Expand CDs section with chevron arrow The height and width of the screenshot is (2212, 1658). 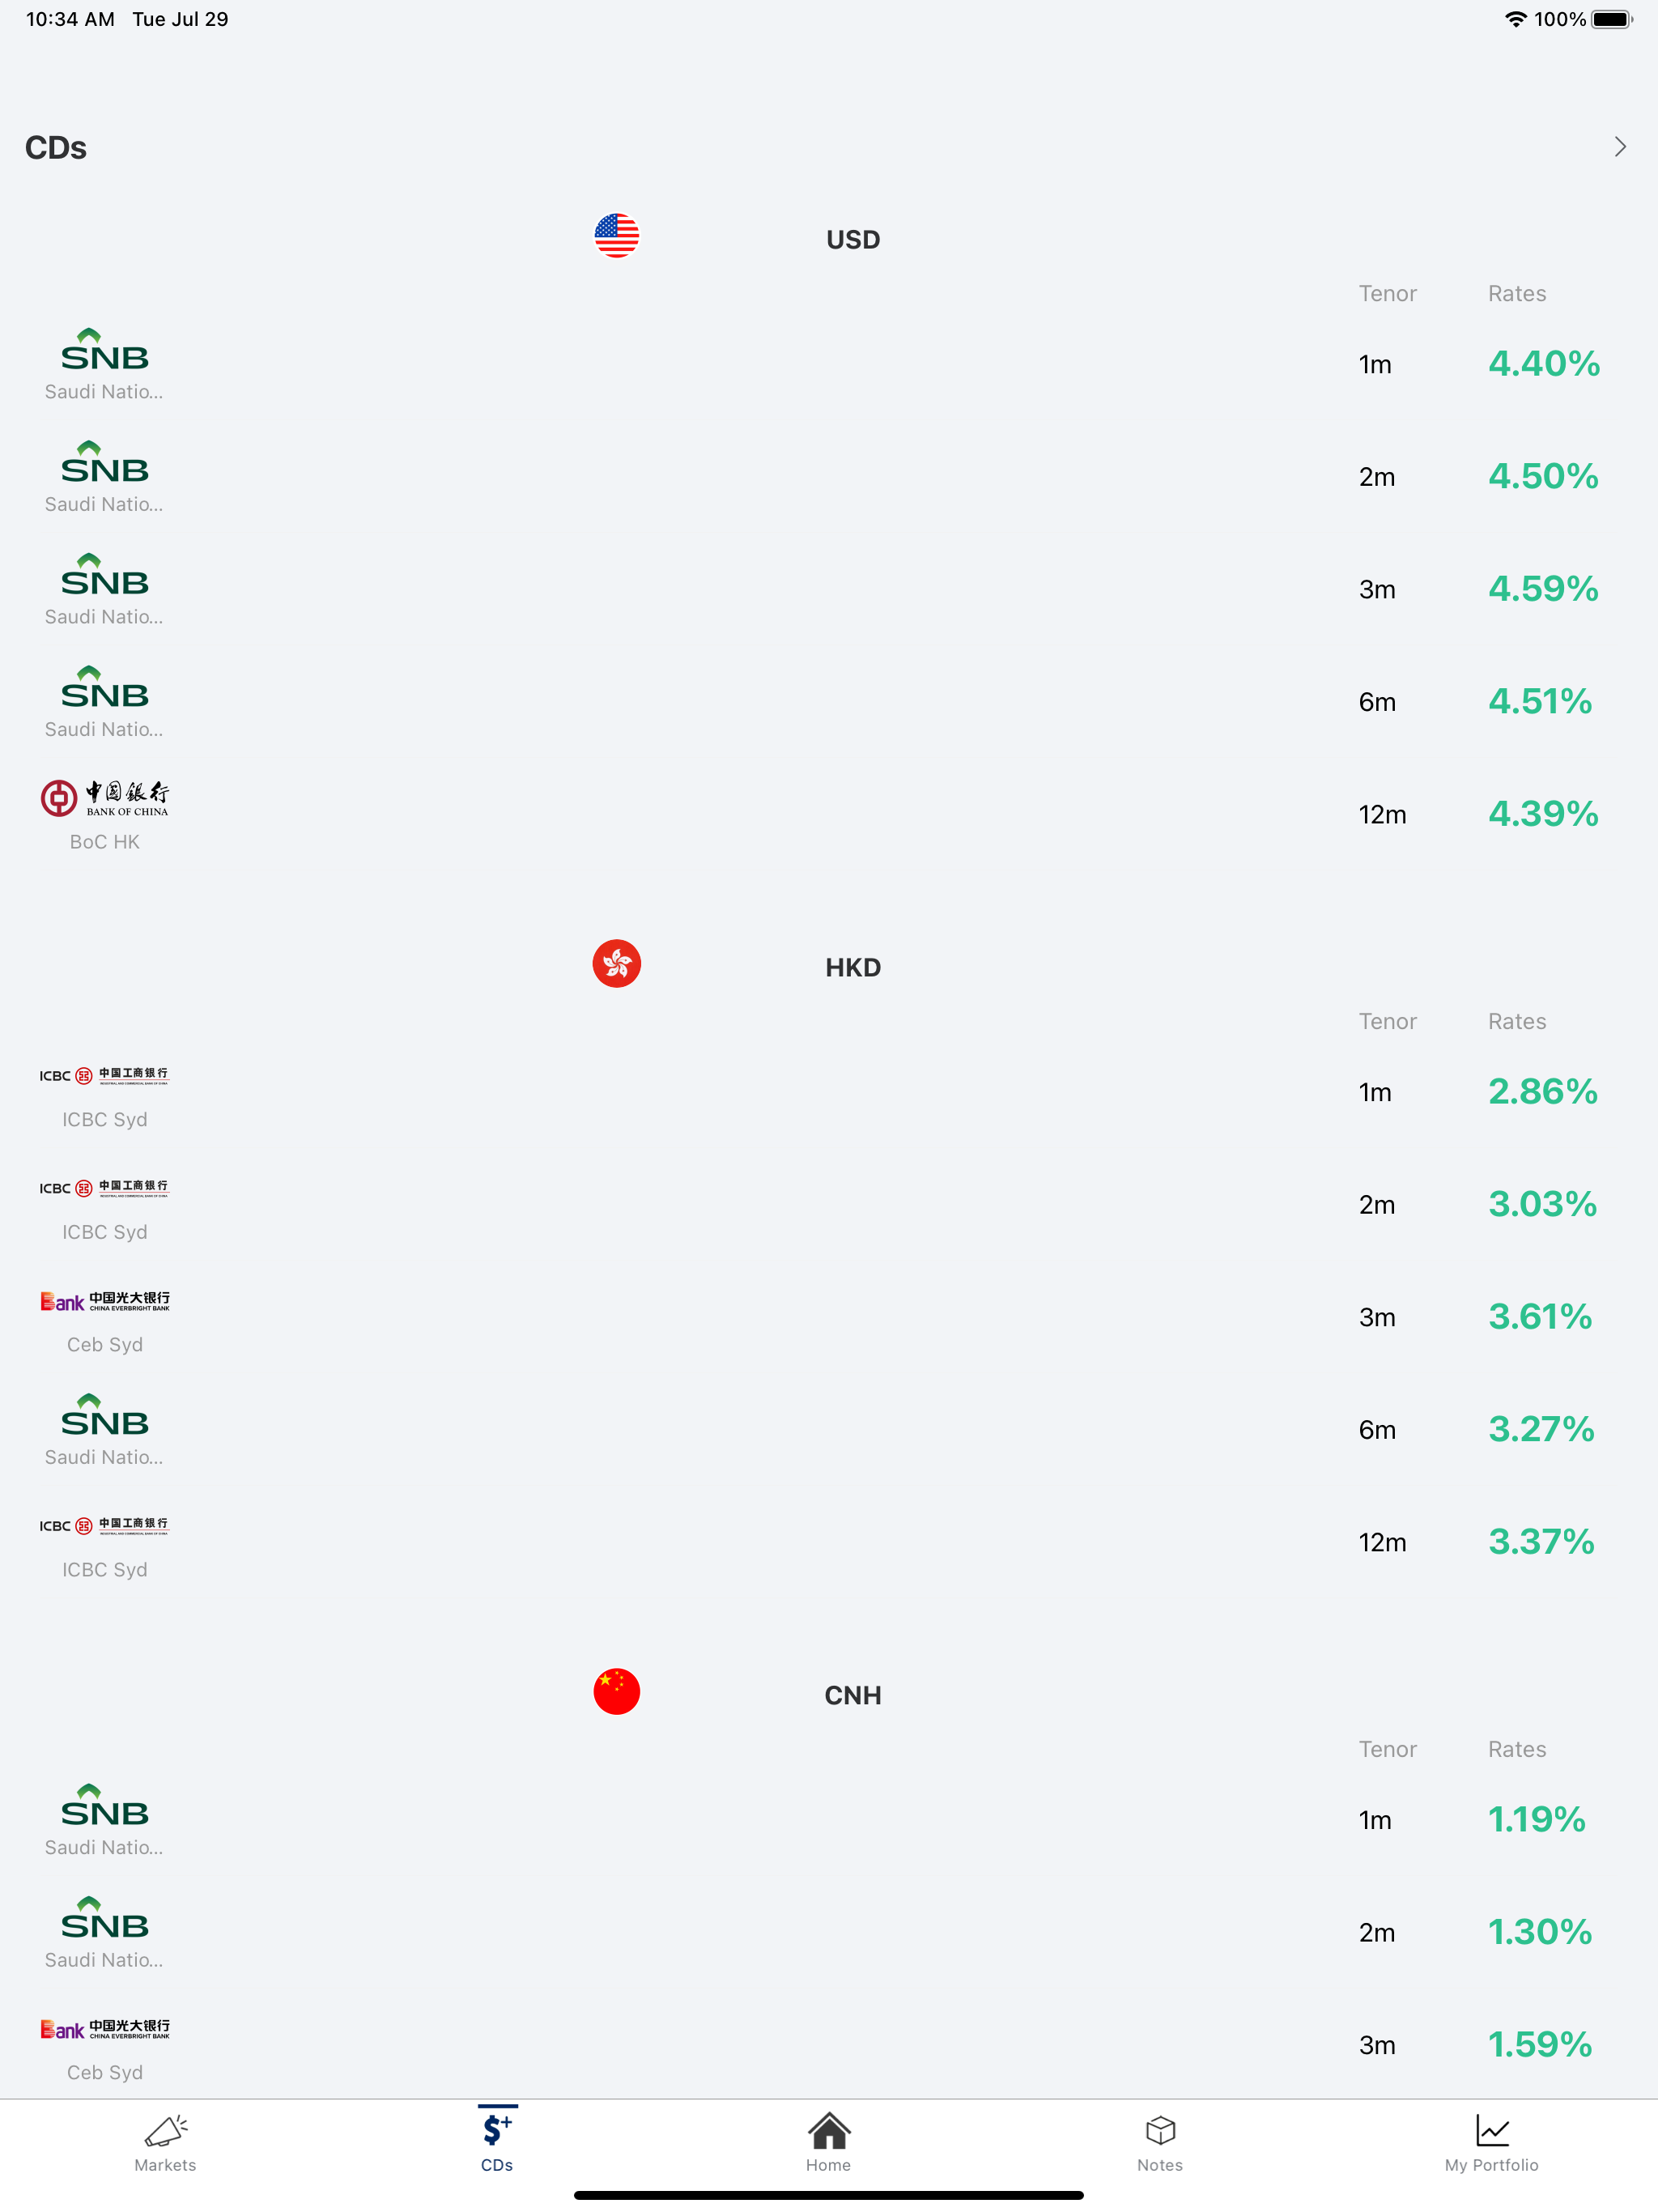pyautogui.click(x=1620, y=147)
